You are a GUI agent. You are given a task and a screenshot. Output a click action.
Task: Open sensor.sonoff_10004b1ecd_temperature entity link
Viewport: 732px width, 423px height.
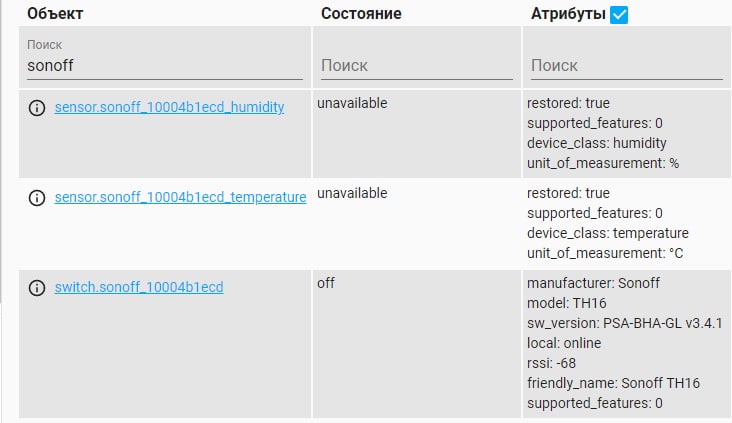coord(180,197)
